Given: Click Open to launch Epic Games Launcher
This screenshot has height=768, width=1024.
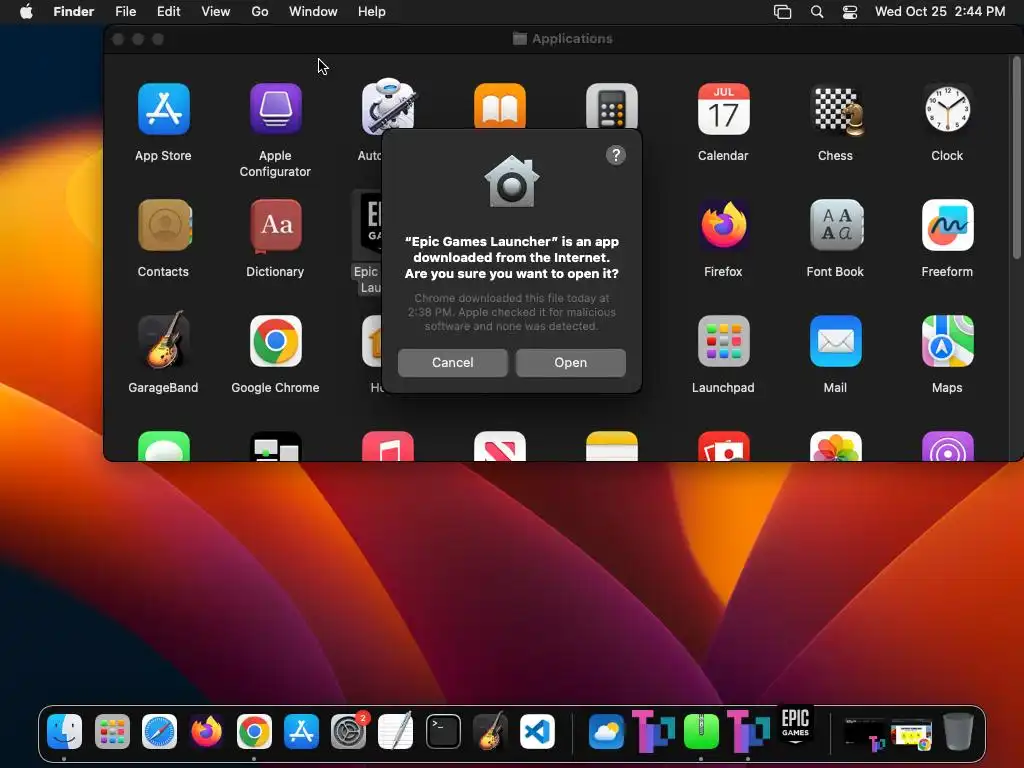Looking at the screenshot, I should pyautogui.click(x=571, y=362).
